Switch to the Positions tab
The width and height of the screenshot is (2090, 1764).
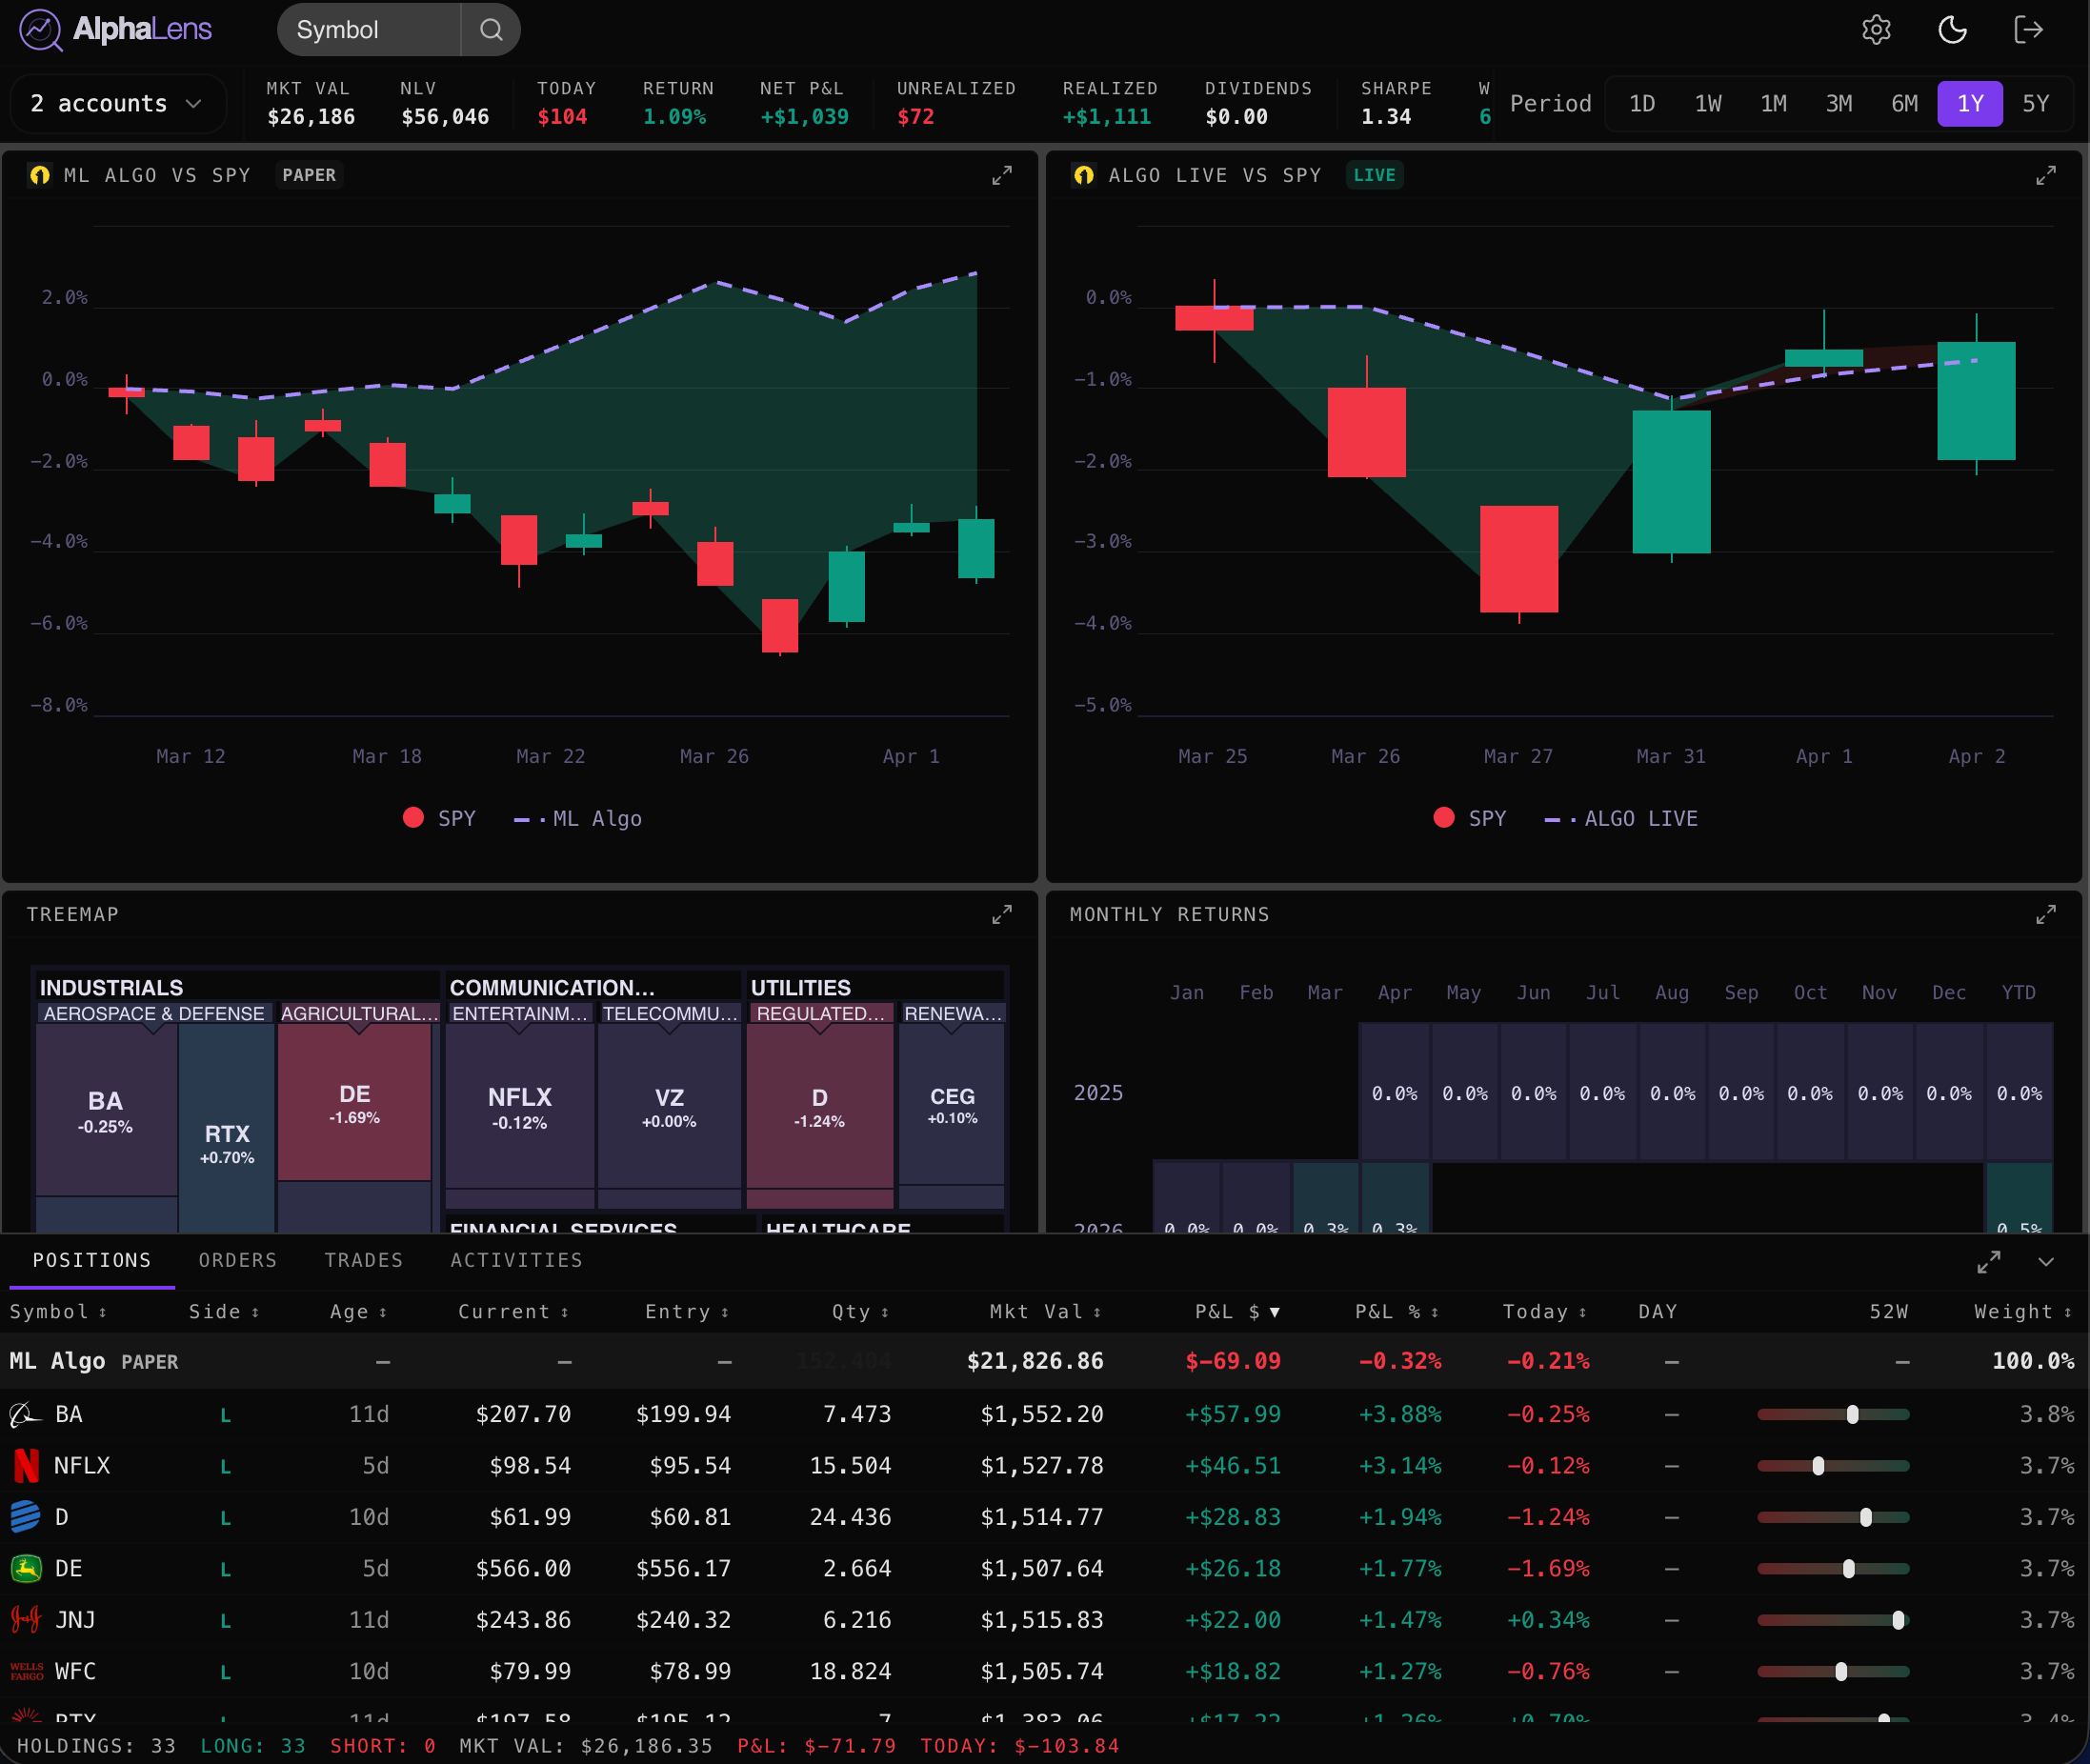coord(92,1261)
